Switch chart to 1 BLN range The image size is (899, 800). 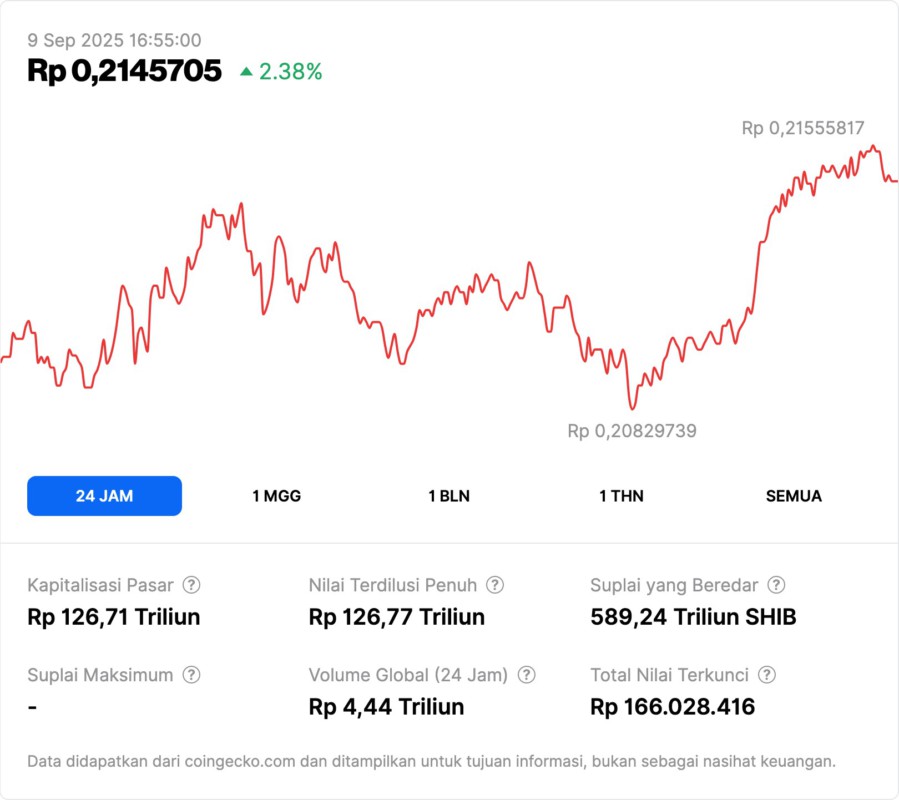click(449, 496)
